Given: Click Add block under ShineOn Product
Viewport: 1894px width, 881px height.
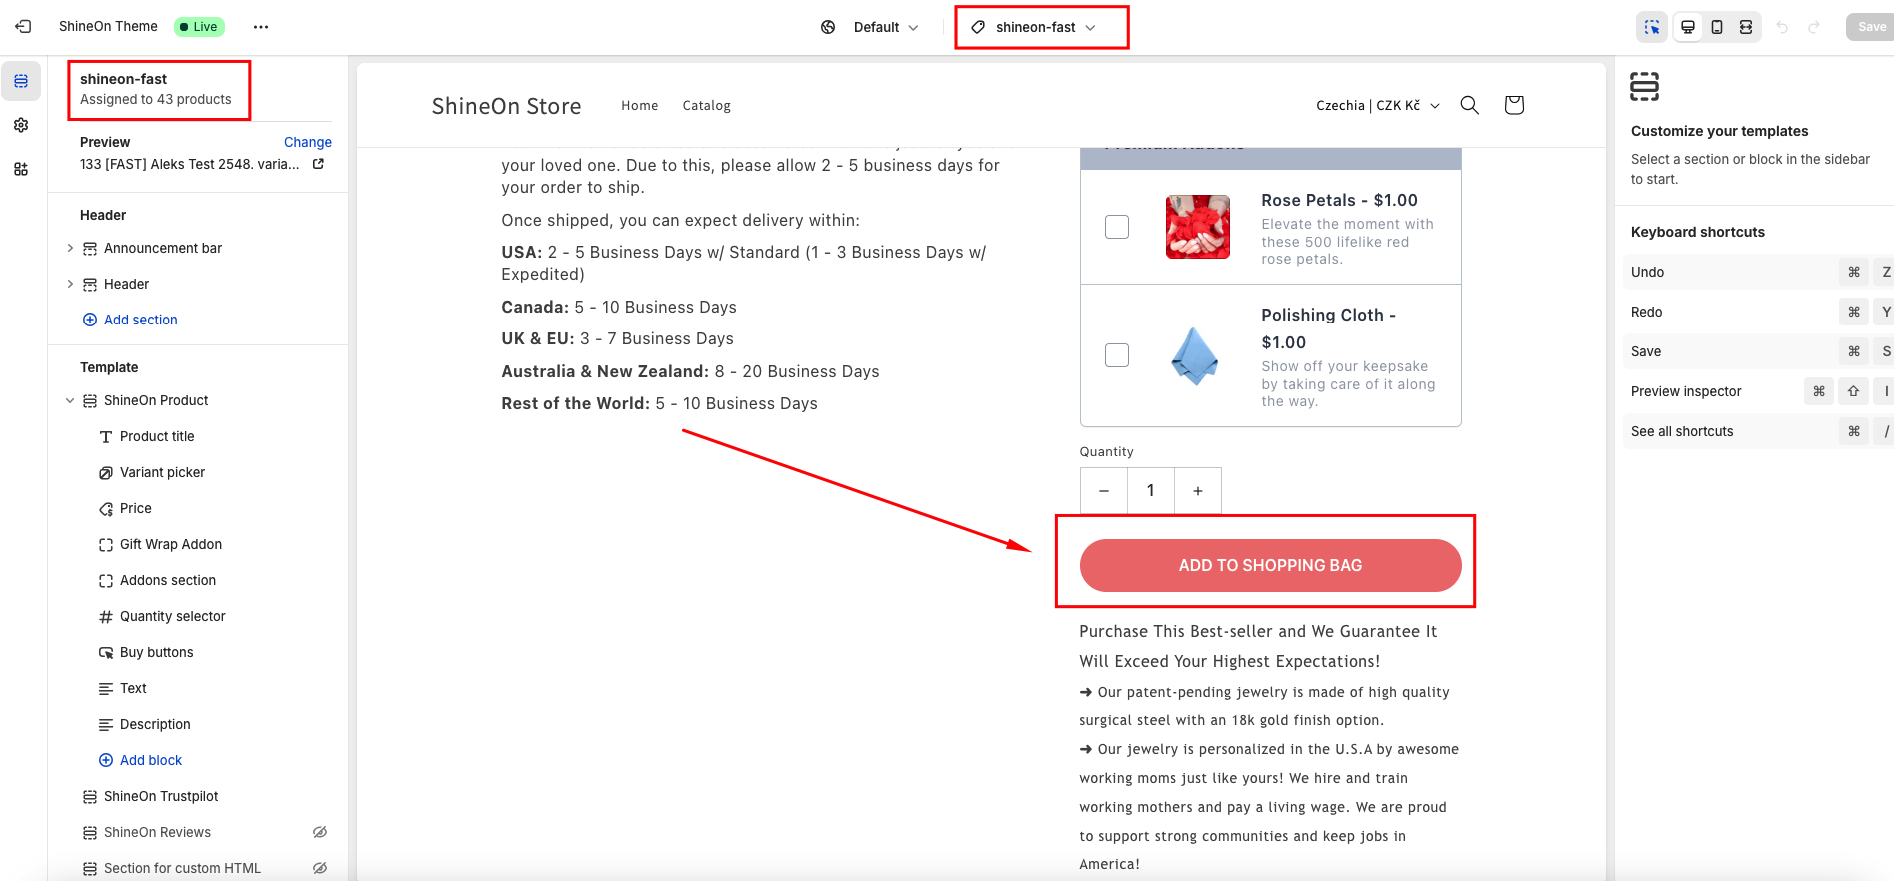Looking at the screenshot, I should [141, 760].
